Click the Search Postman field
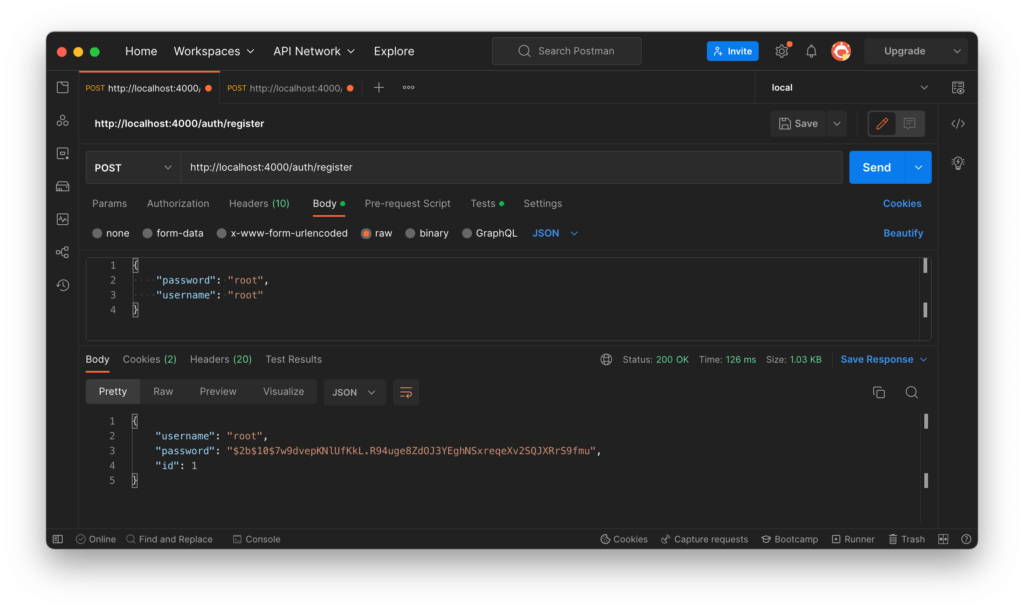The height and width of the screenshot is (610, 1024). 567,51
